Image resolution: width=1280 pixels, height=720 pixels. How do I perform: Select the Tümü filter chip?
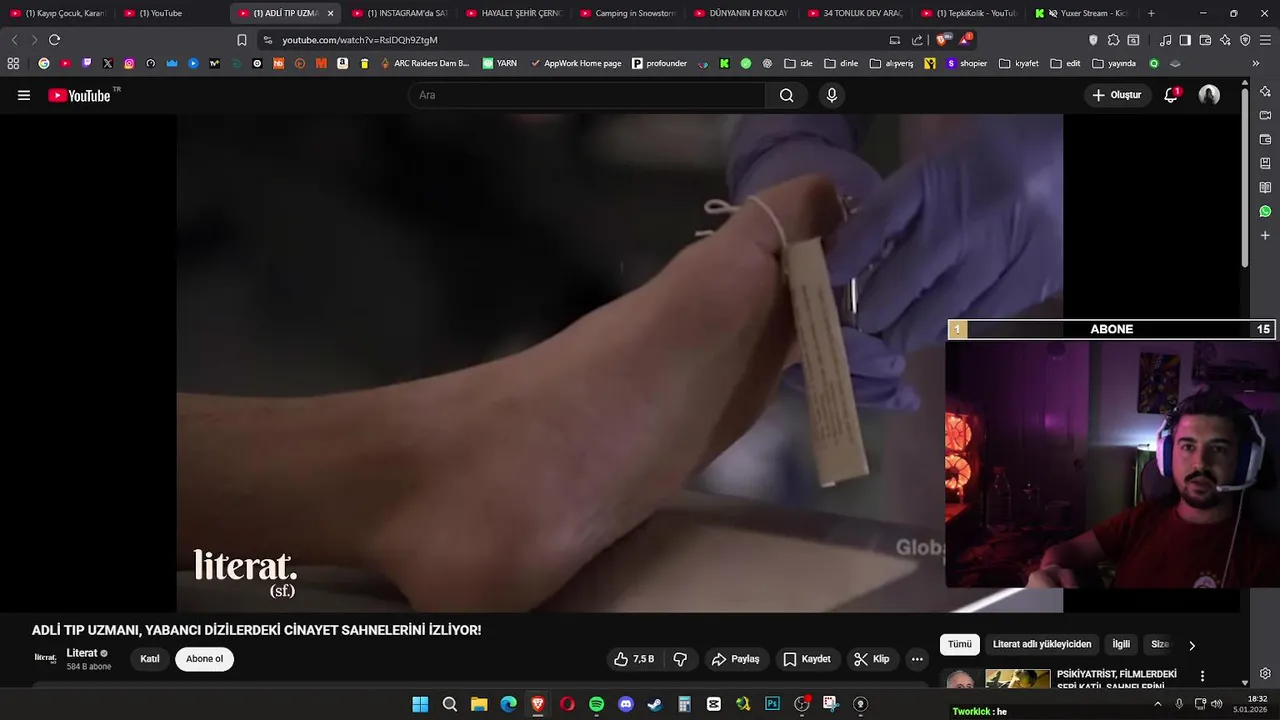click(x=960, y=645)
